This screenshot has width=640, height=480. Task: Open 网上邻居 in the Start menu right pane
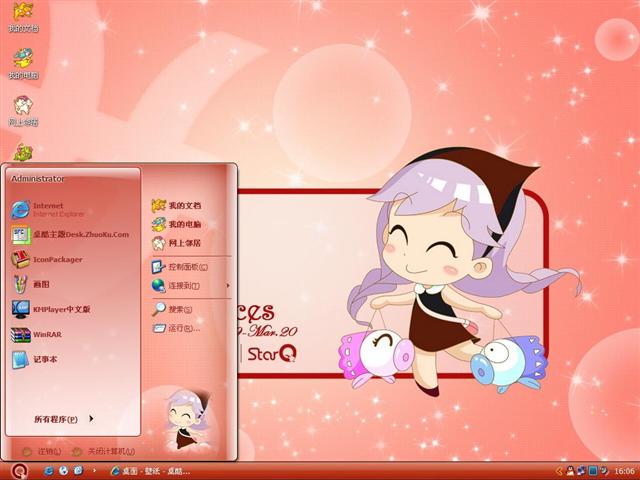click(x=176, y=243)
